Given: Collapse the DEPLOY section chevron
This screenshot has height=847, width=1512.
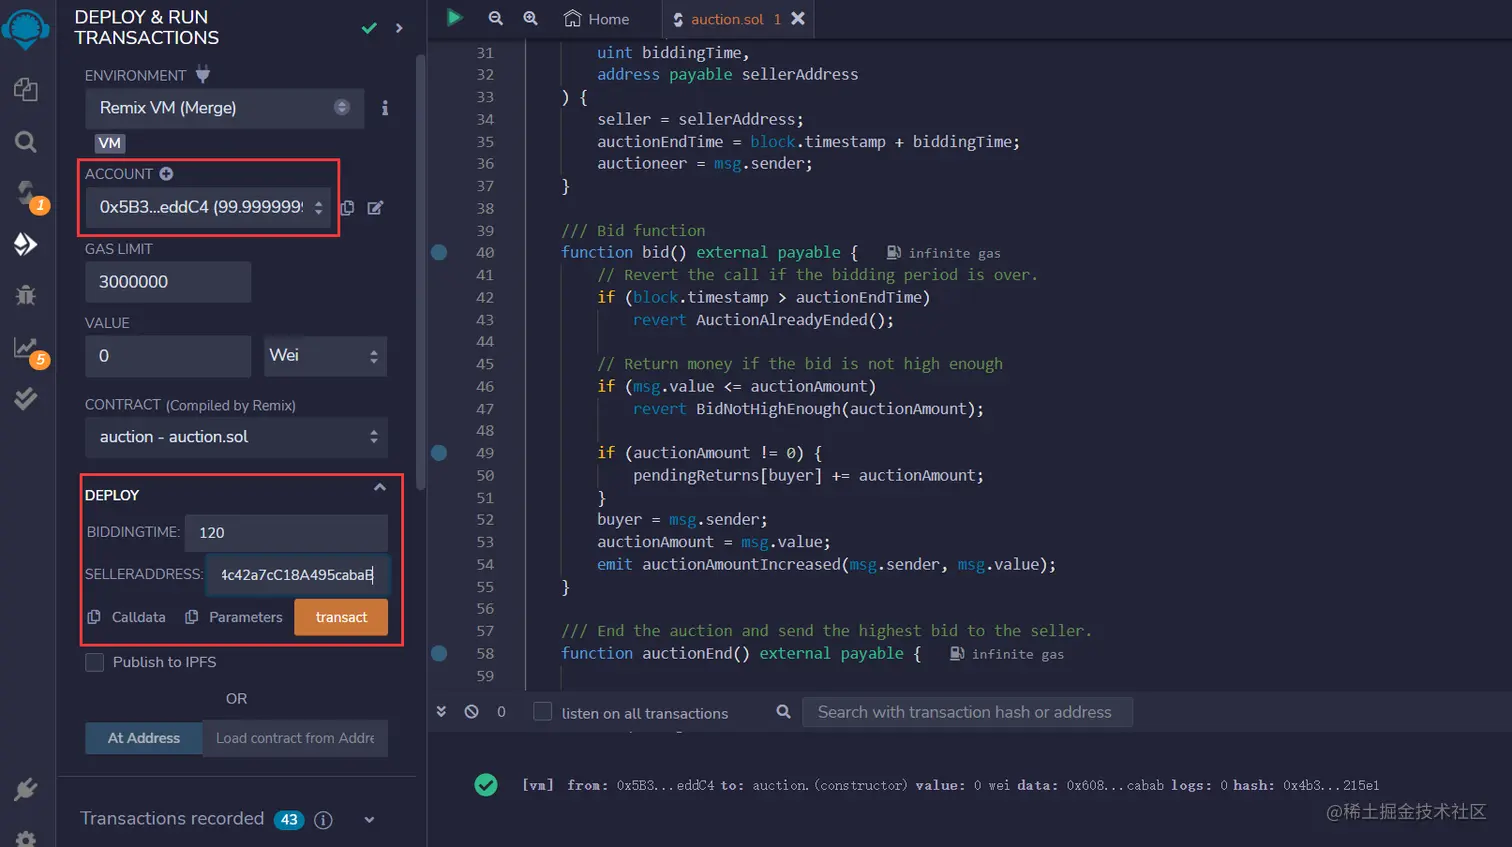Looking at the screenshot, I should coord(380,488).
